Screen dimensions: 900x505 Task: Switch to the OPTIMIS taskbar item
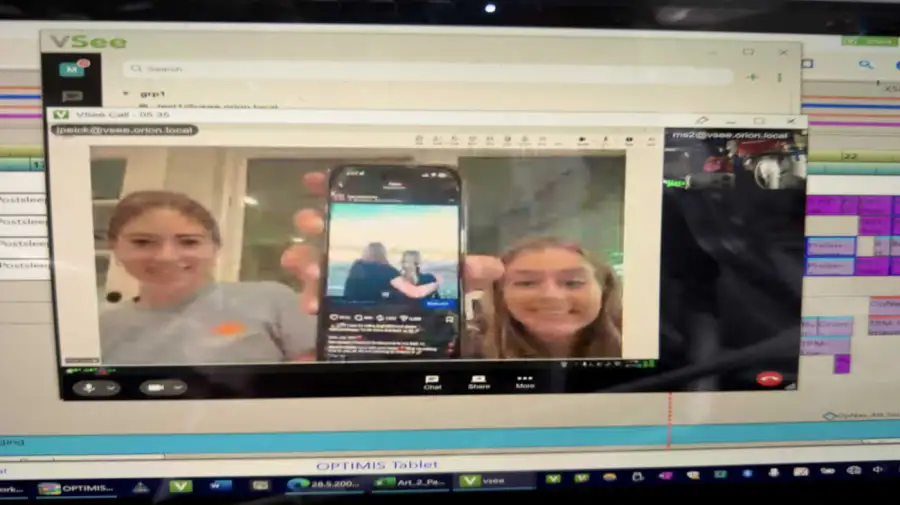coord(76,487)
